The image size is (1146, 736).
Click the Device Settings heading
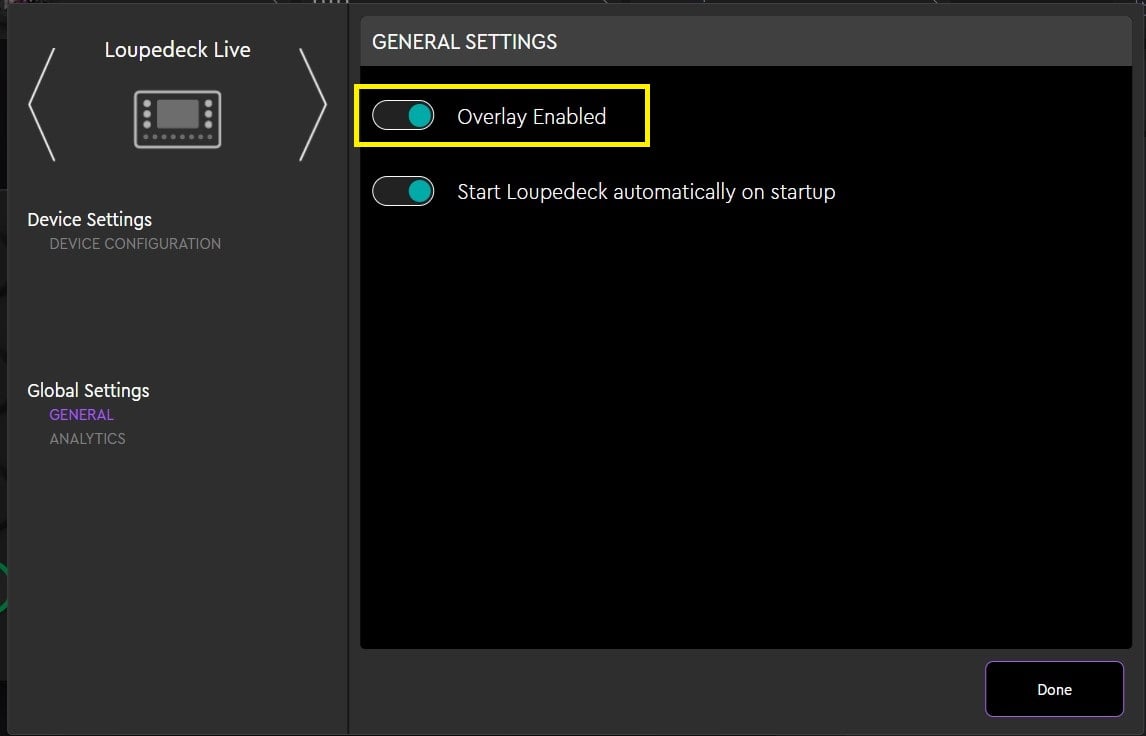(x=90, y=220)
